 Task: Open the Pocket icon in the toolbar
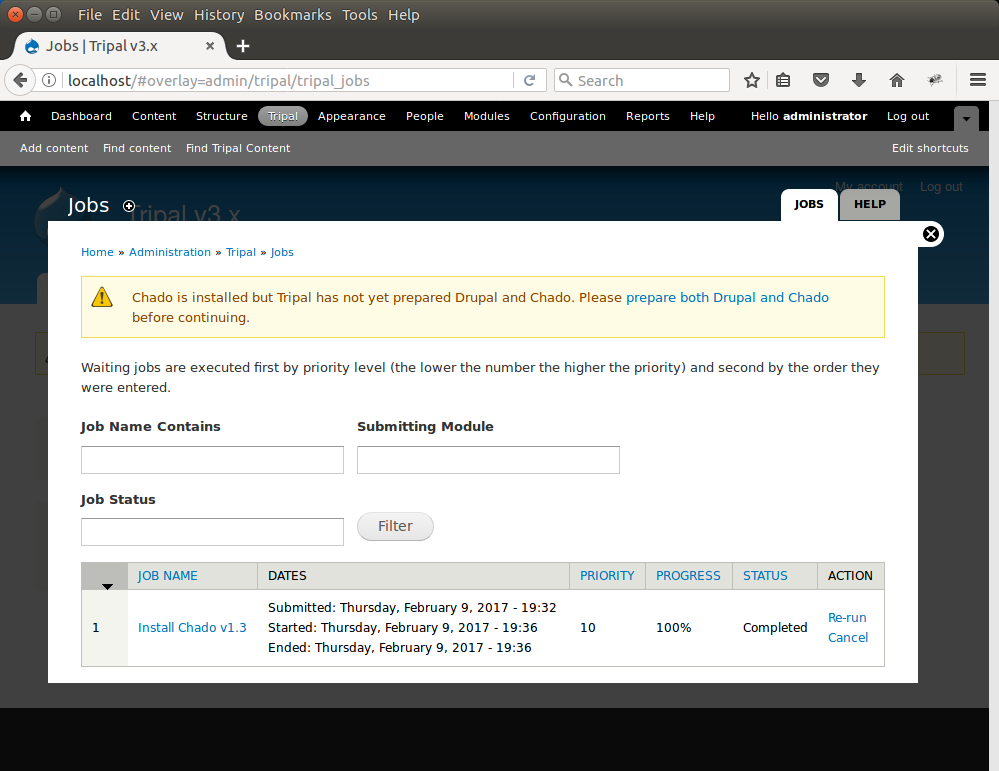pyautogui.click(x=820, y=80)
